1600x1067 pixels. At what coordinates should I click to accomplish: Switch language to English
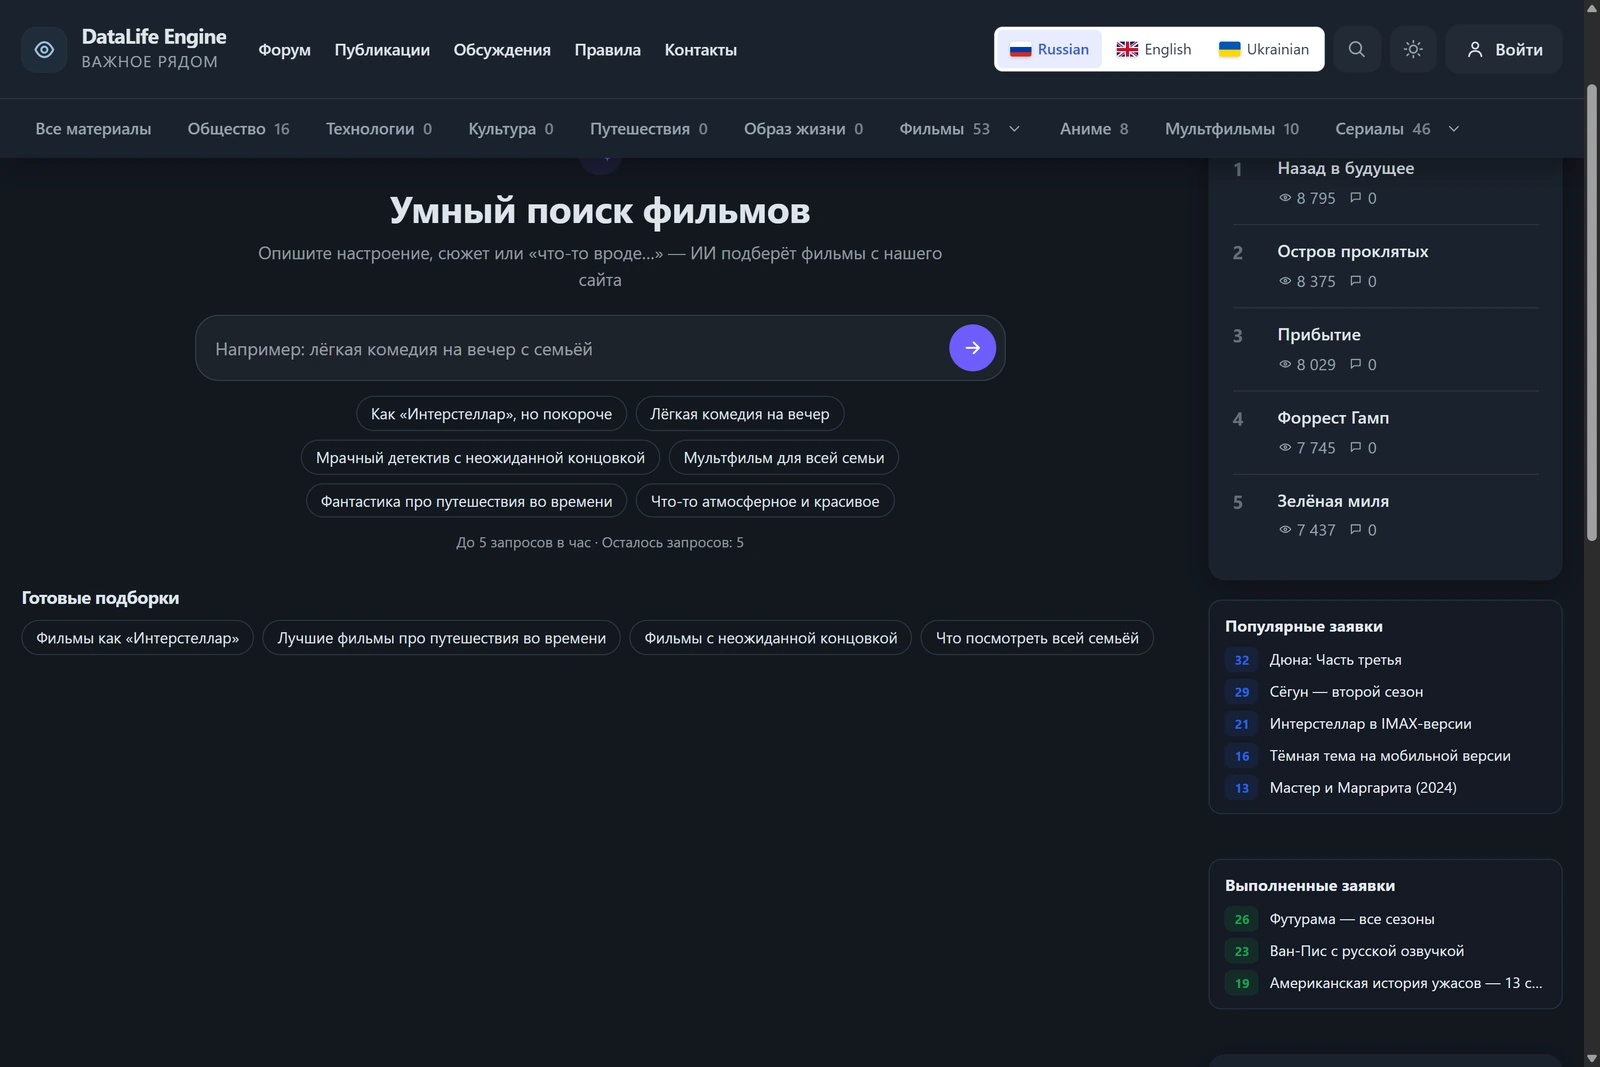click(1154, 49)
